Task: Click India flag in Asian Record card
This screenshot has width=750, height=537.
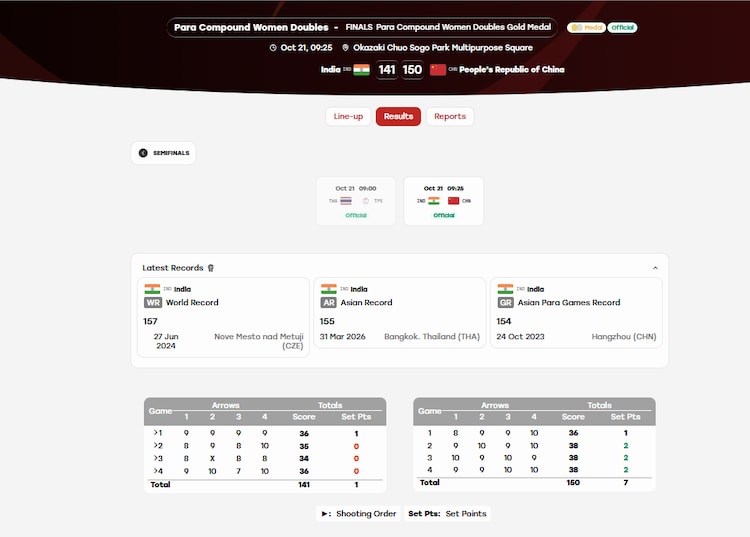Action: point(329,289)
